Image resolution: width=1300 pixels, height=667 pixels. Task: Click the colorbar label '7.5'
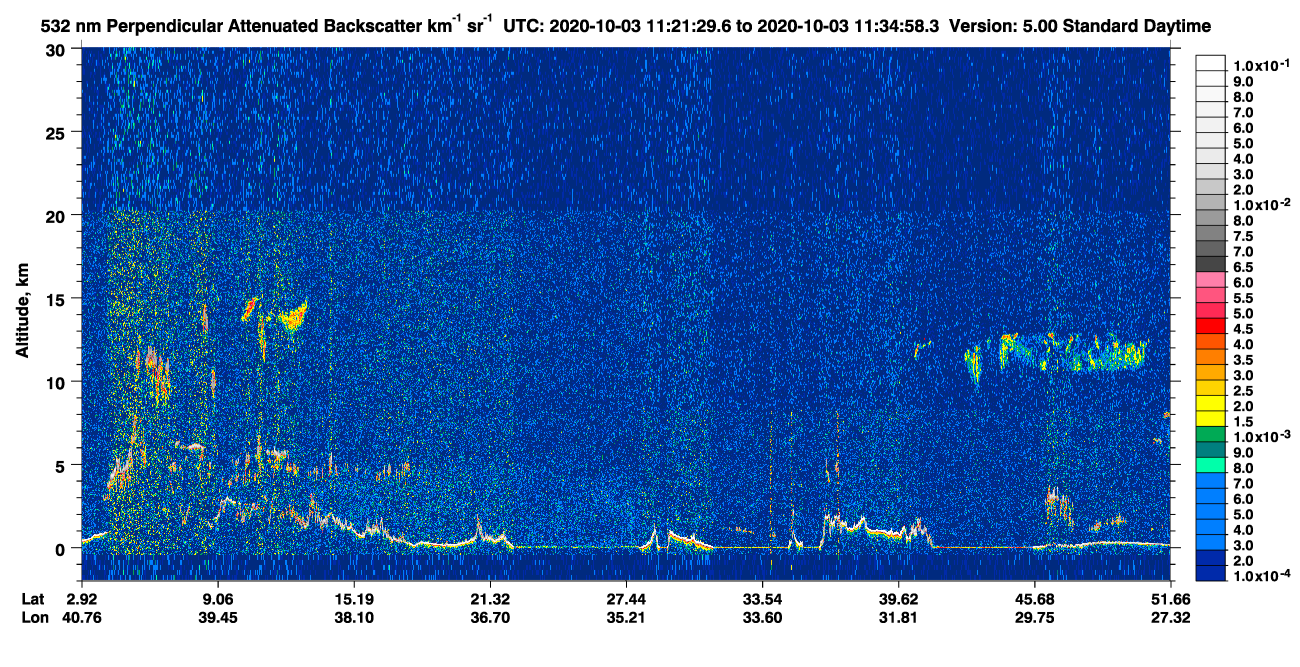(x=1245, y=237)
